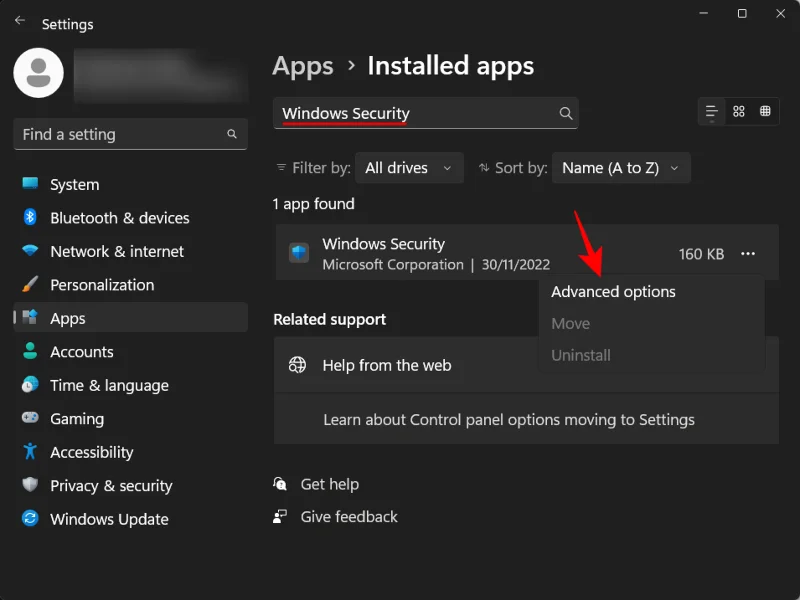Click the search magnifier in the apps search box
800x600 pixels.
coord(566,113)
